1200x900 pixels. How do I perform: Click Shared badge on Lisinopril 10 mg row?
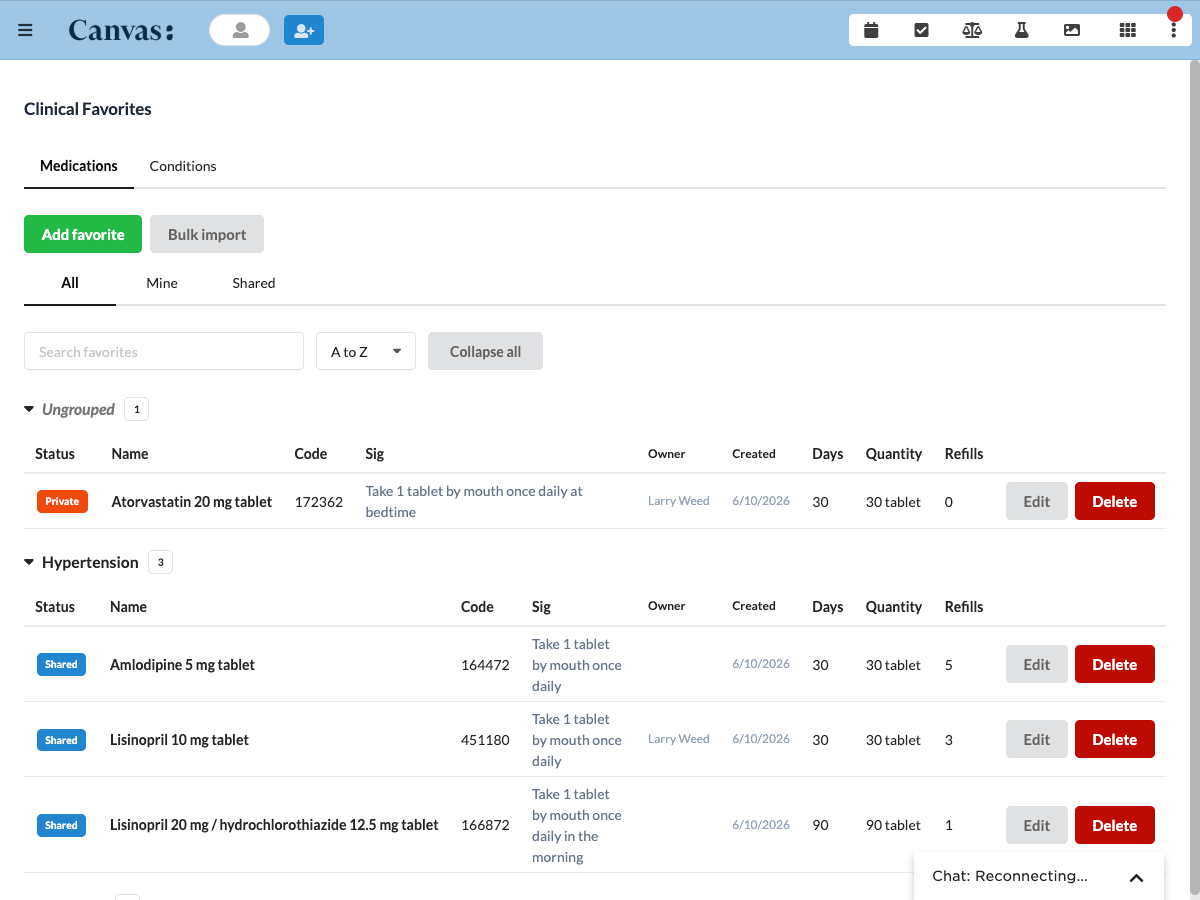pos(61,740)
